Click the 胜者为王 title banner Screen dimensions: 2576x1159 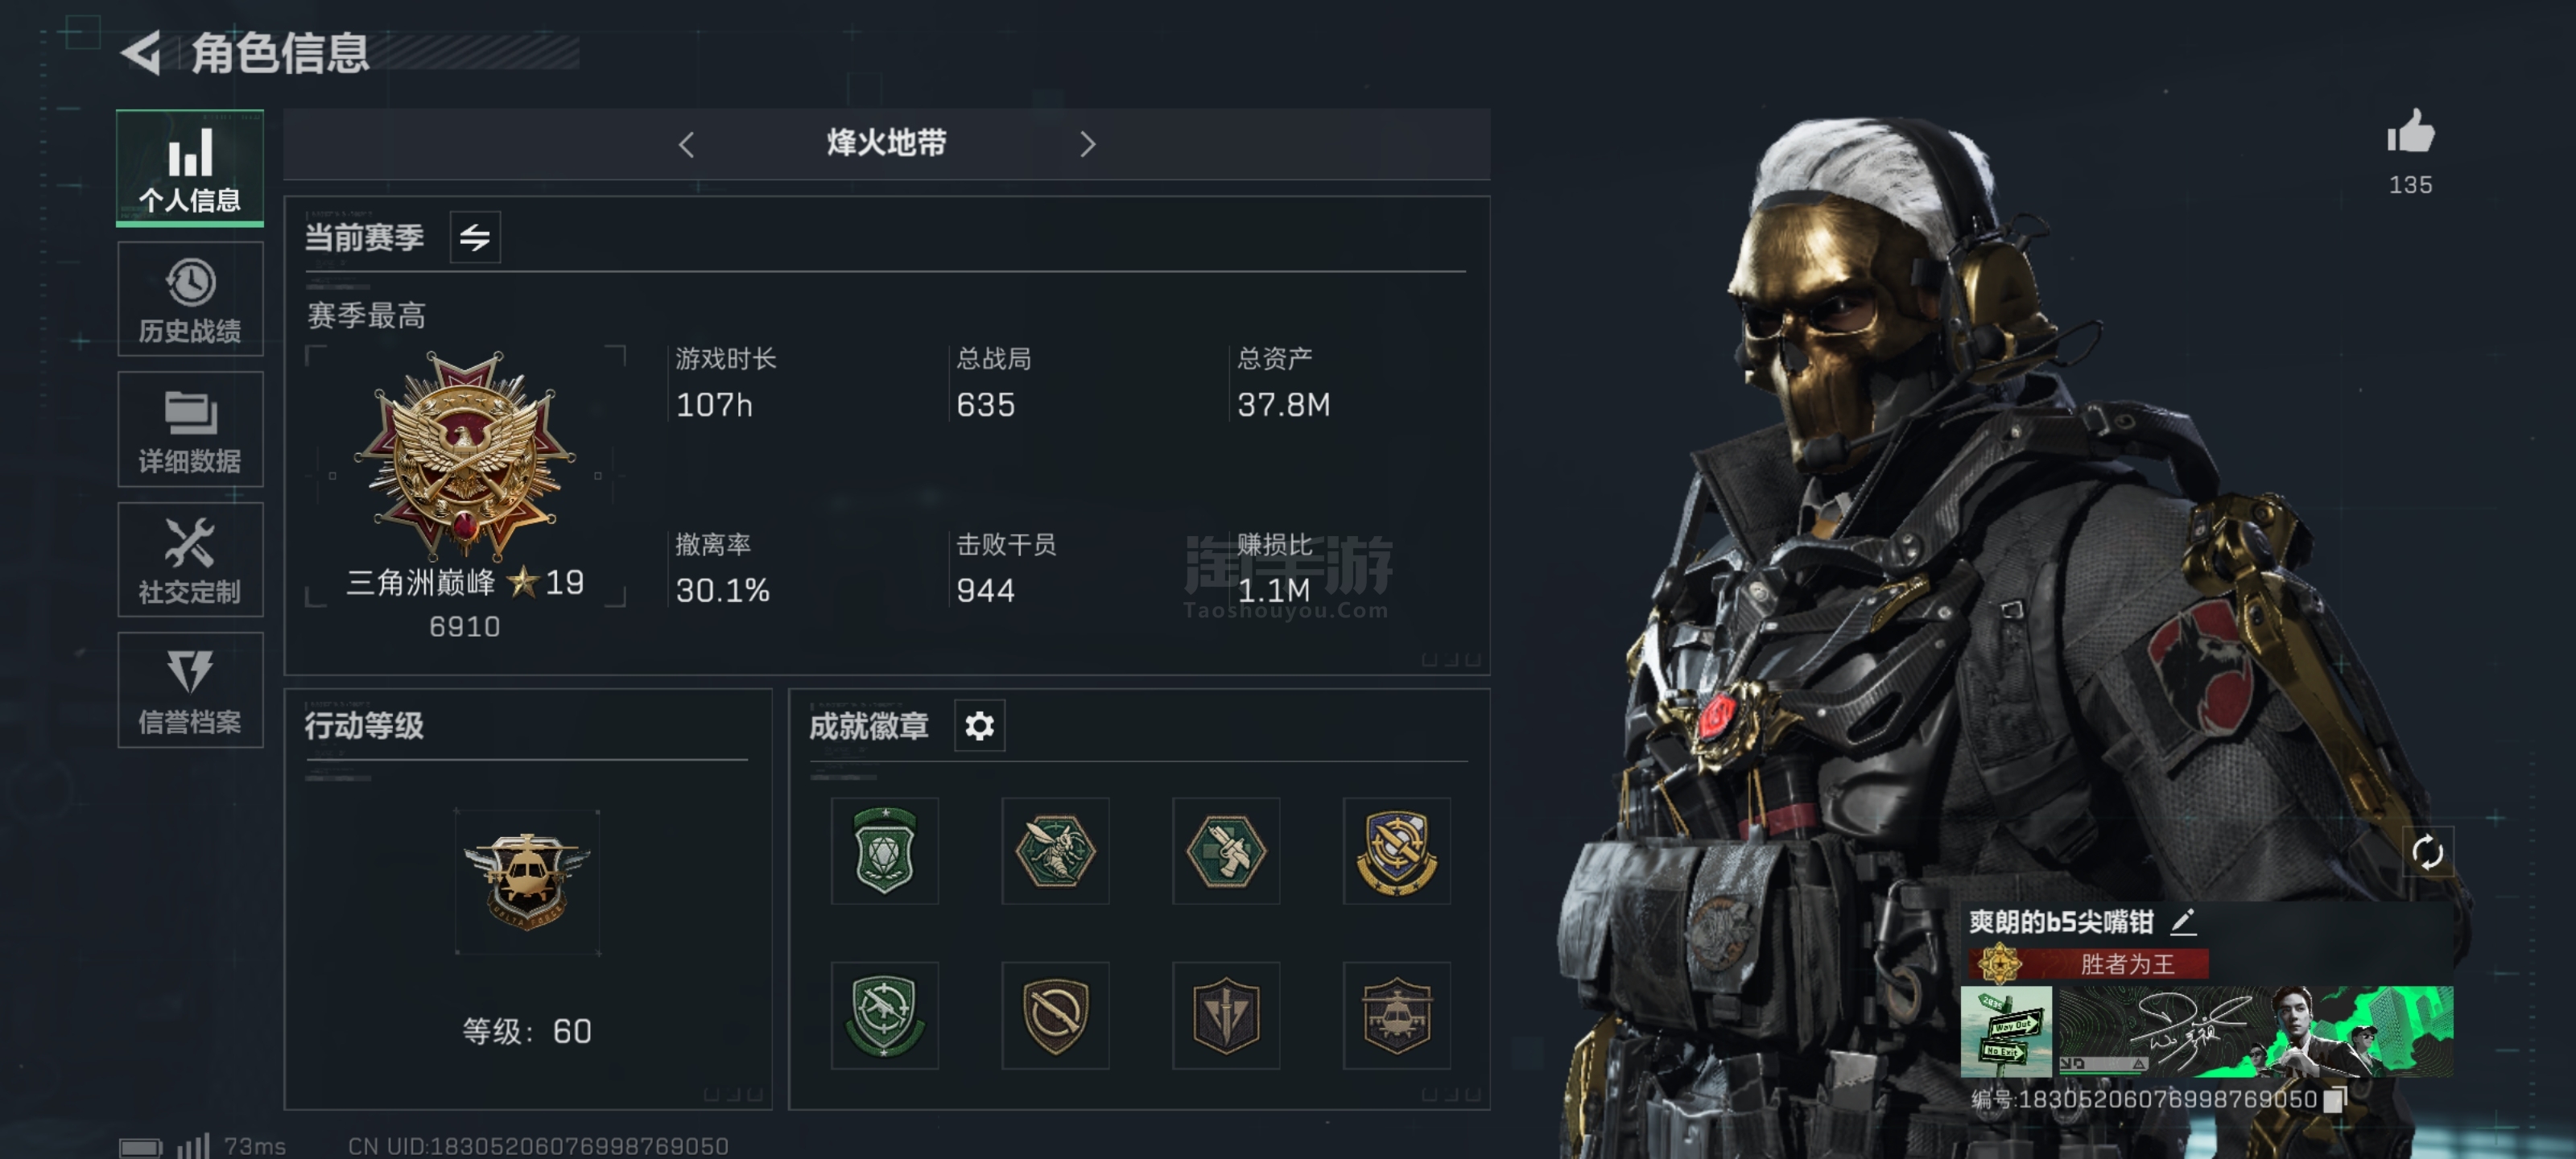point(2090,964)
